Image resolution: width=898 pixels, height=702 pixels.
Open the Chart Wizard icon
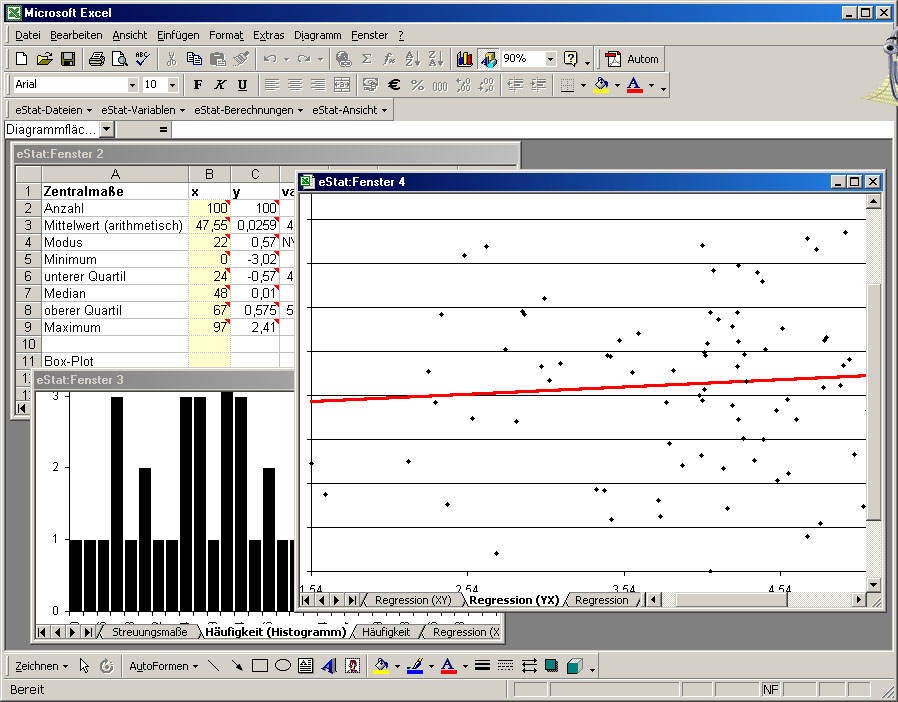465,59
